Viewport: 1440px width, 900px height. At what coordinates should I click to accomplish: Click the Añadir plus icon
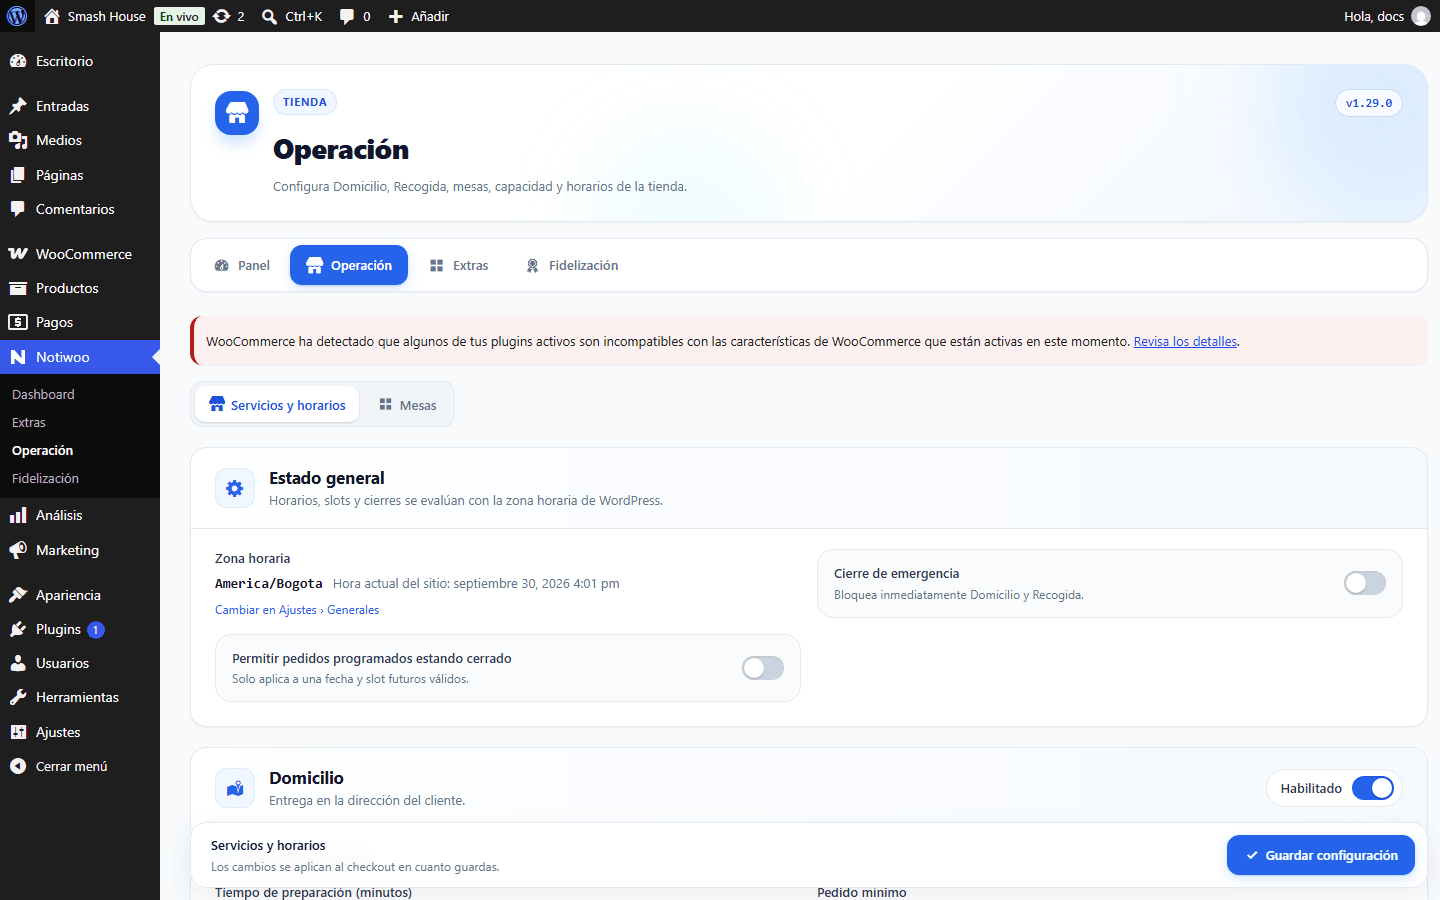[396, 16]
